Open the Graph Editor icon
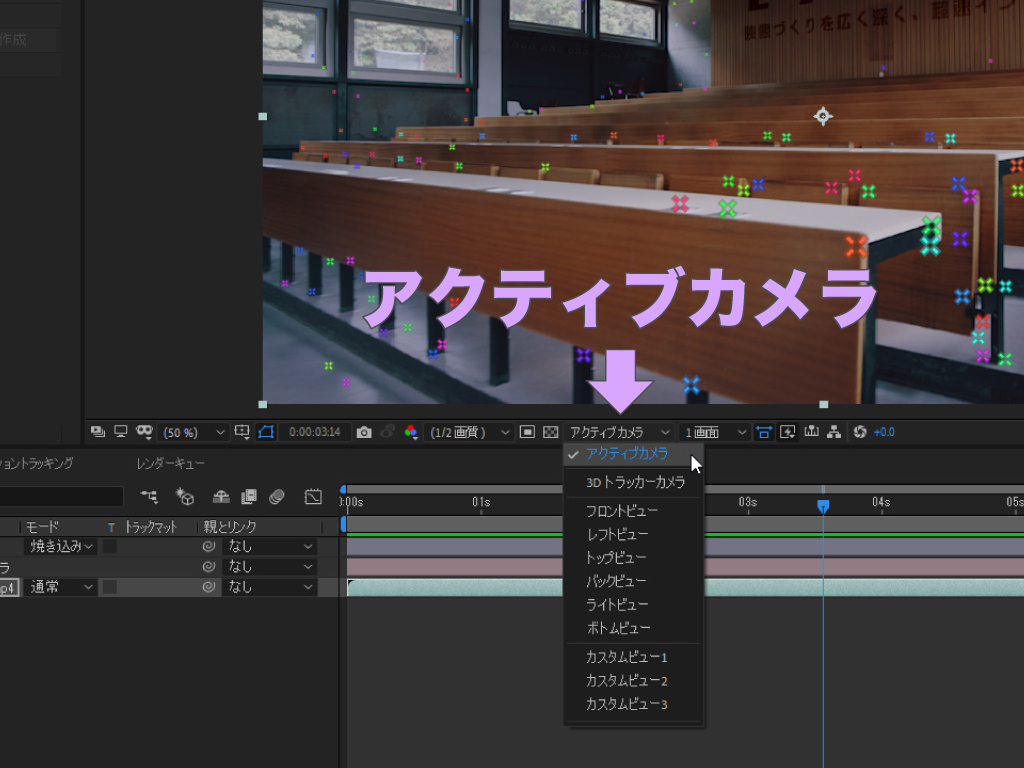1024x768 pixels. (x=313, y=496)
